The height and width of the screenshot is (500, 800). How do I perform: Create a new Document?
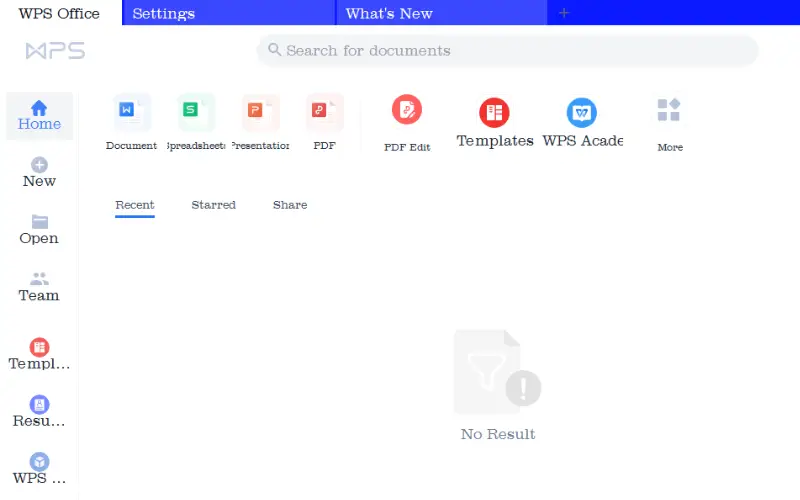[x=131, y=122]
